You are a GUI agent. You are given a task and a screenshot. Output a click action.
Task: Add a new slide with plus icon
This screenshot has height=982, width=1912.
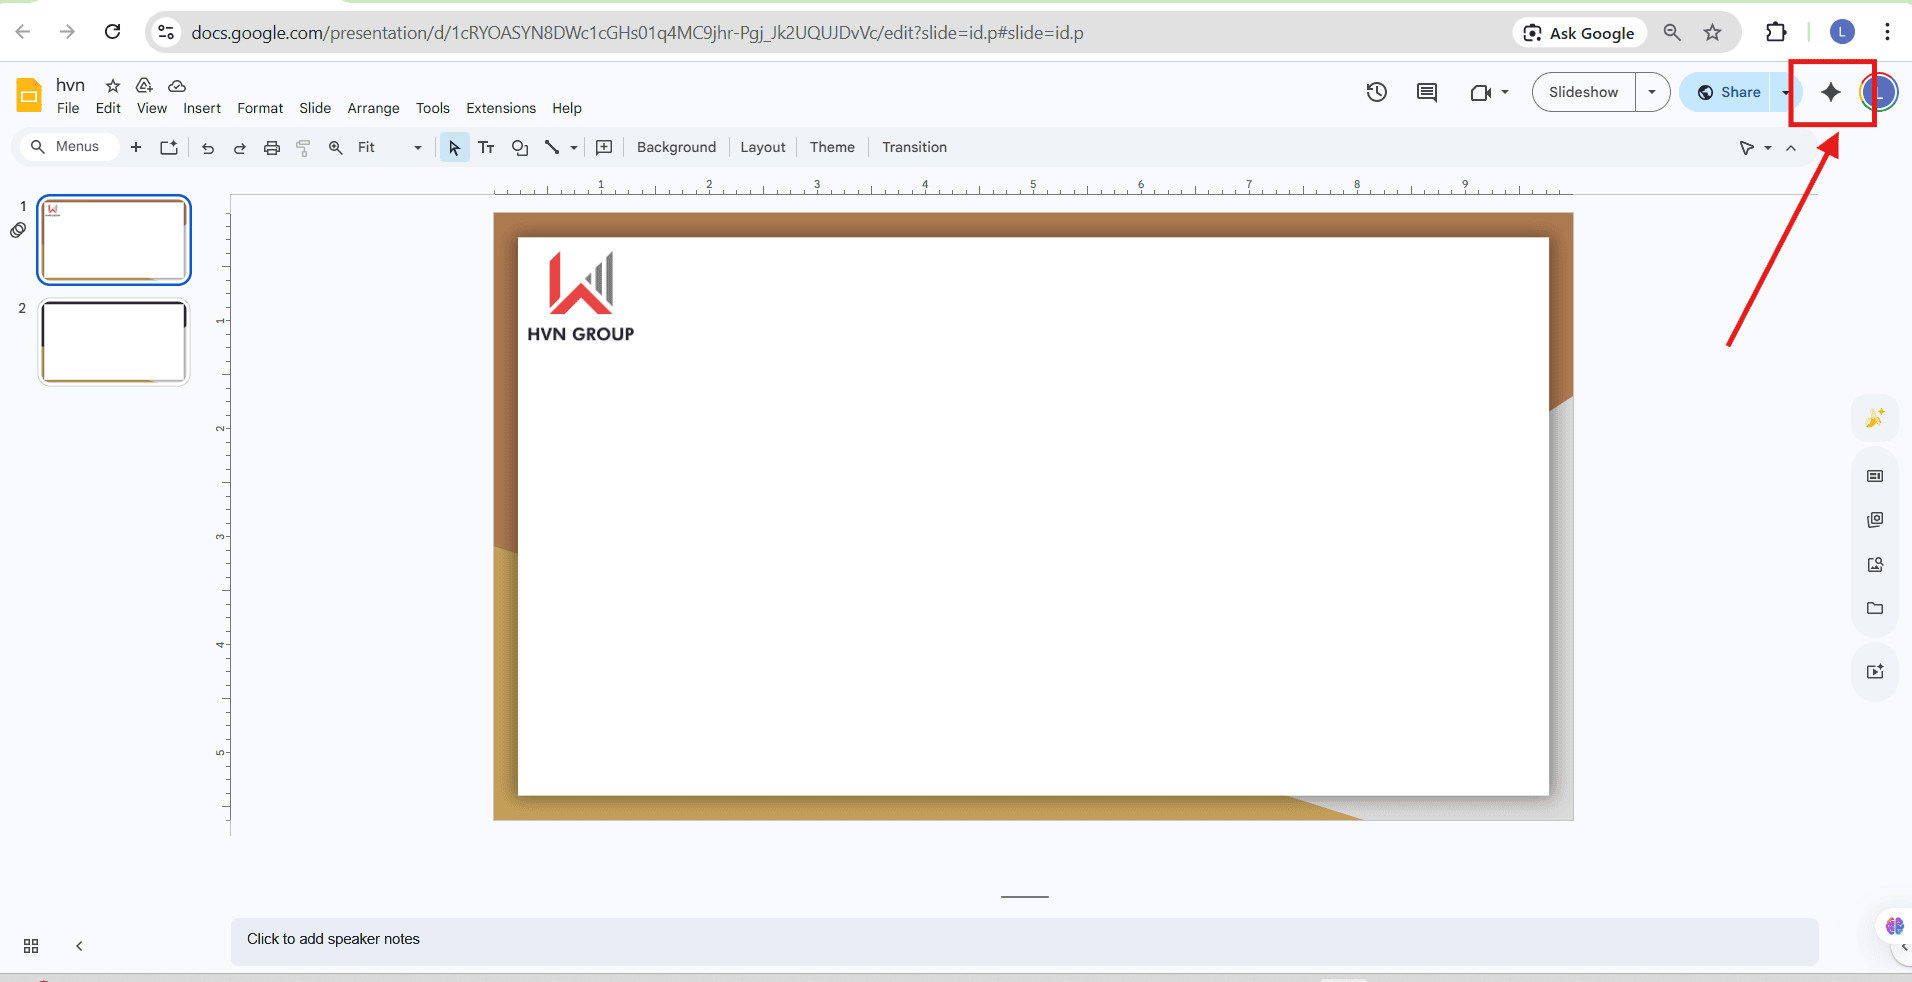click(x=136, y=147)
